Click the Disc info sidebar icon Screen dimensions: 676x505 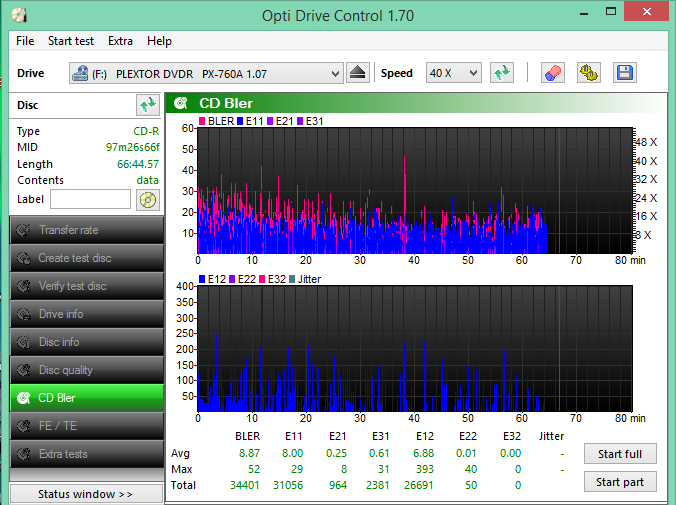click(23, 342)
